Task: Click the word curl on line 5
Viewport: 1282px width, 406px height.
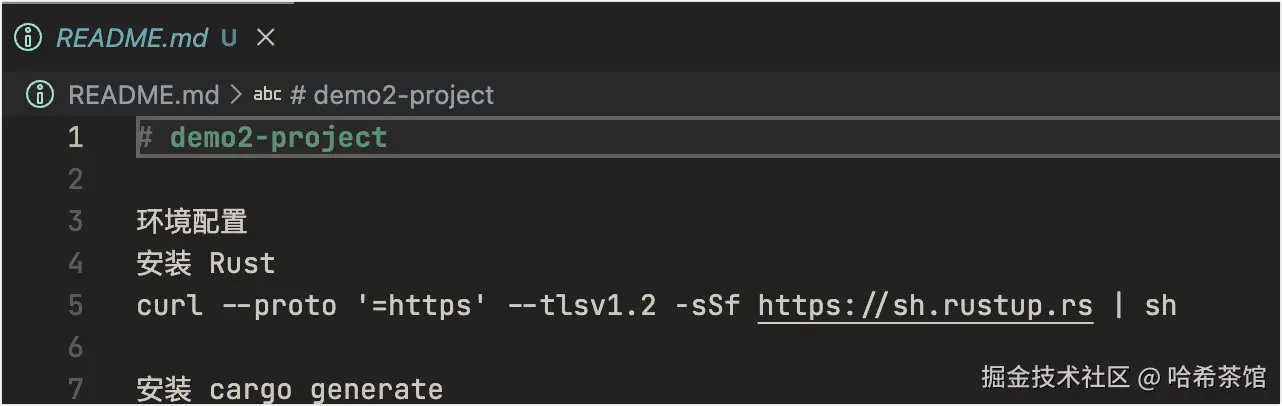Action: click(x=168, y=305)
